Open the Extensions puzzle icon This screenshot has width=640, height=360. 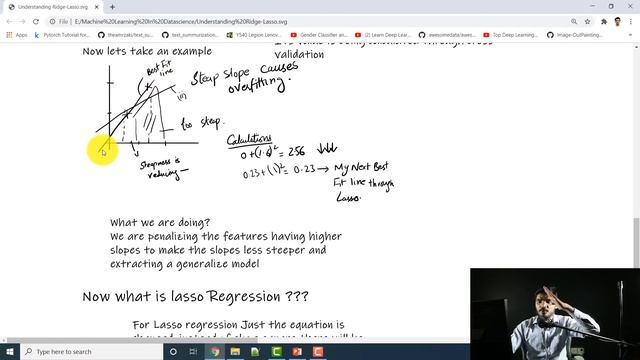tap(604, 22)
